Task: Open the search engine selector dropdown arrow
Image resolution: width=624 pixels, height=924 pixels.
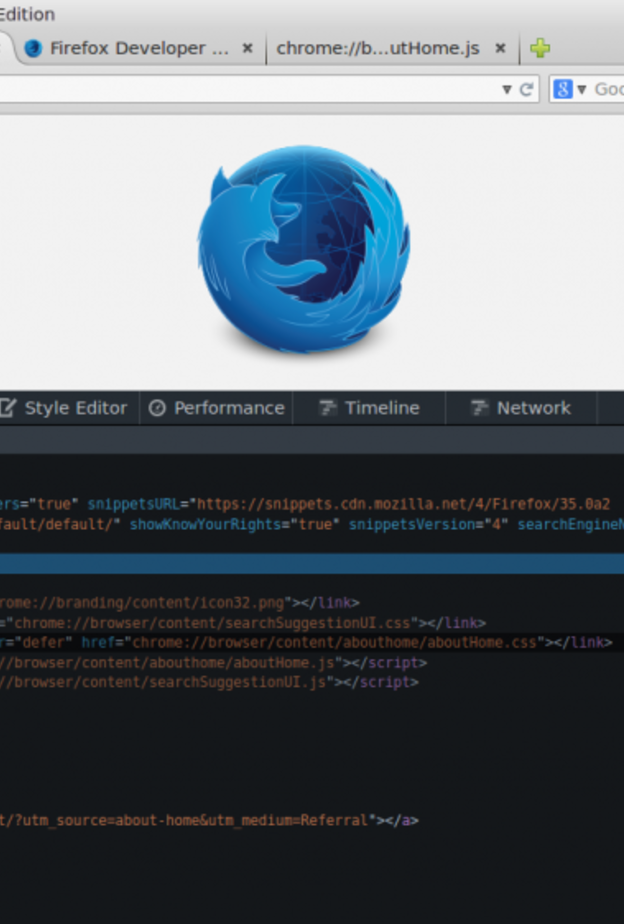Action: pos(582,89)
